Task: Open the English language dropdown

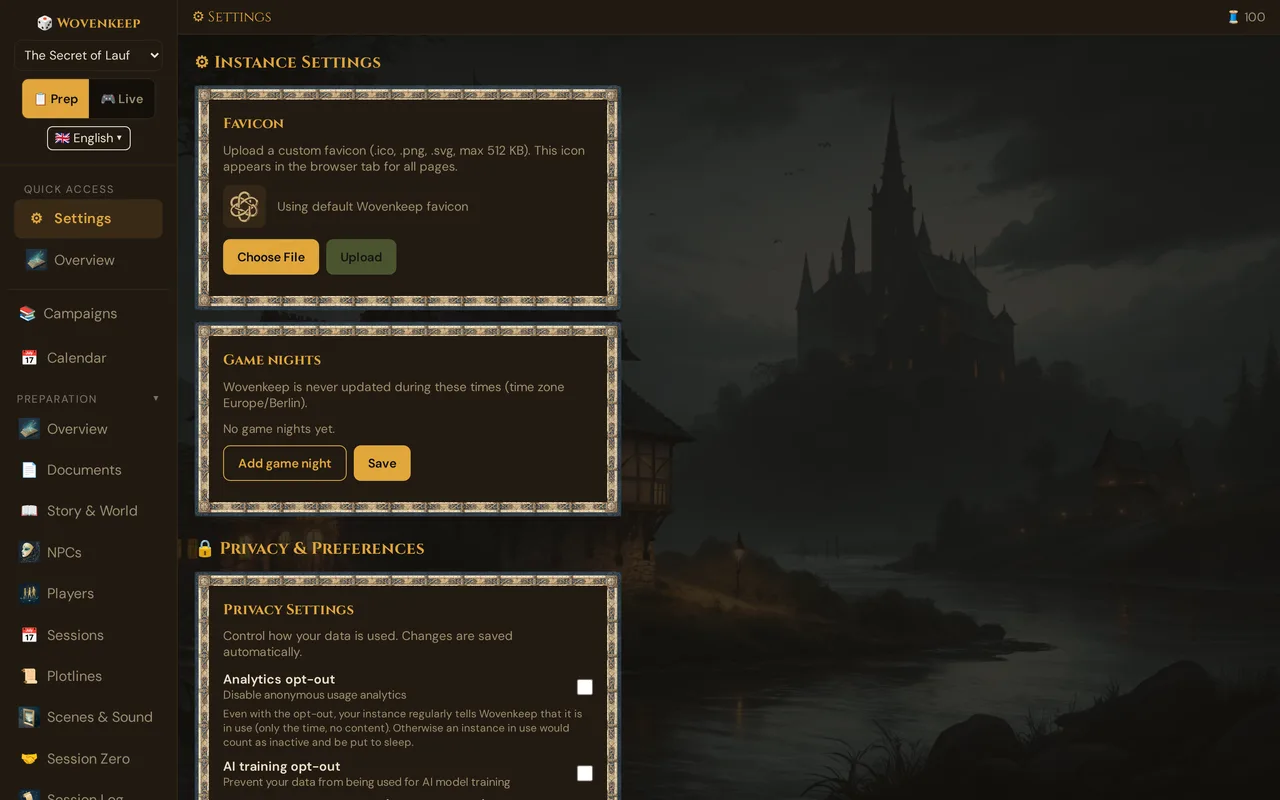Action: click(89, 138)
